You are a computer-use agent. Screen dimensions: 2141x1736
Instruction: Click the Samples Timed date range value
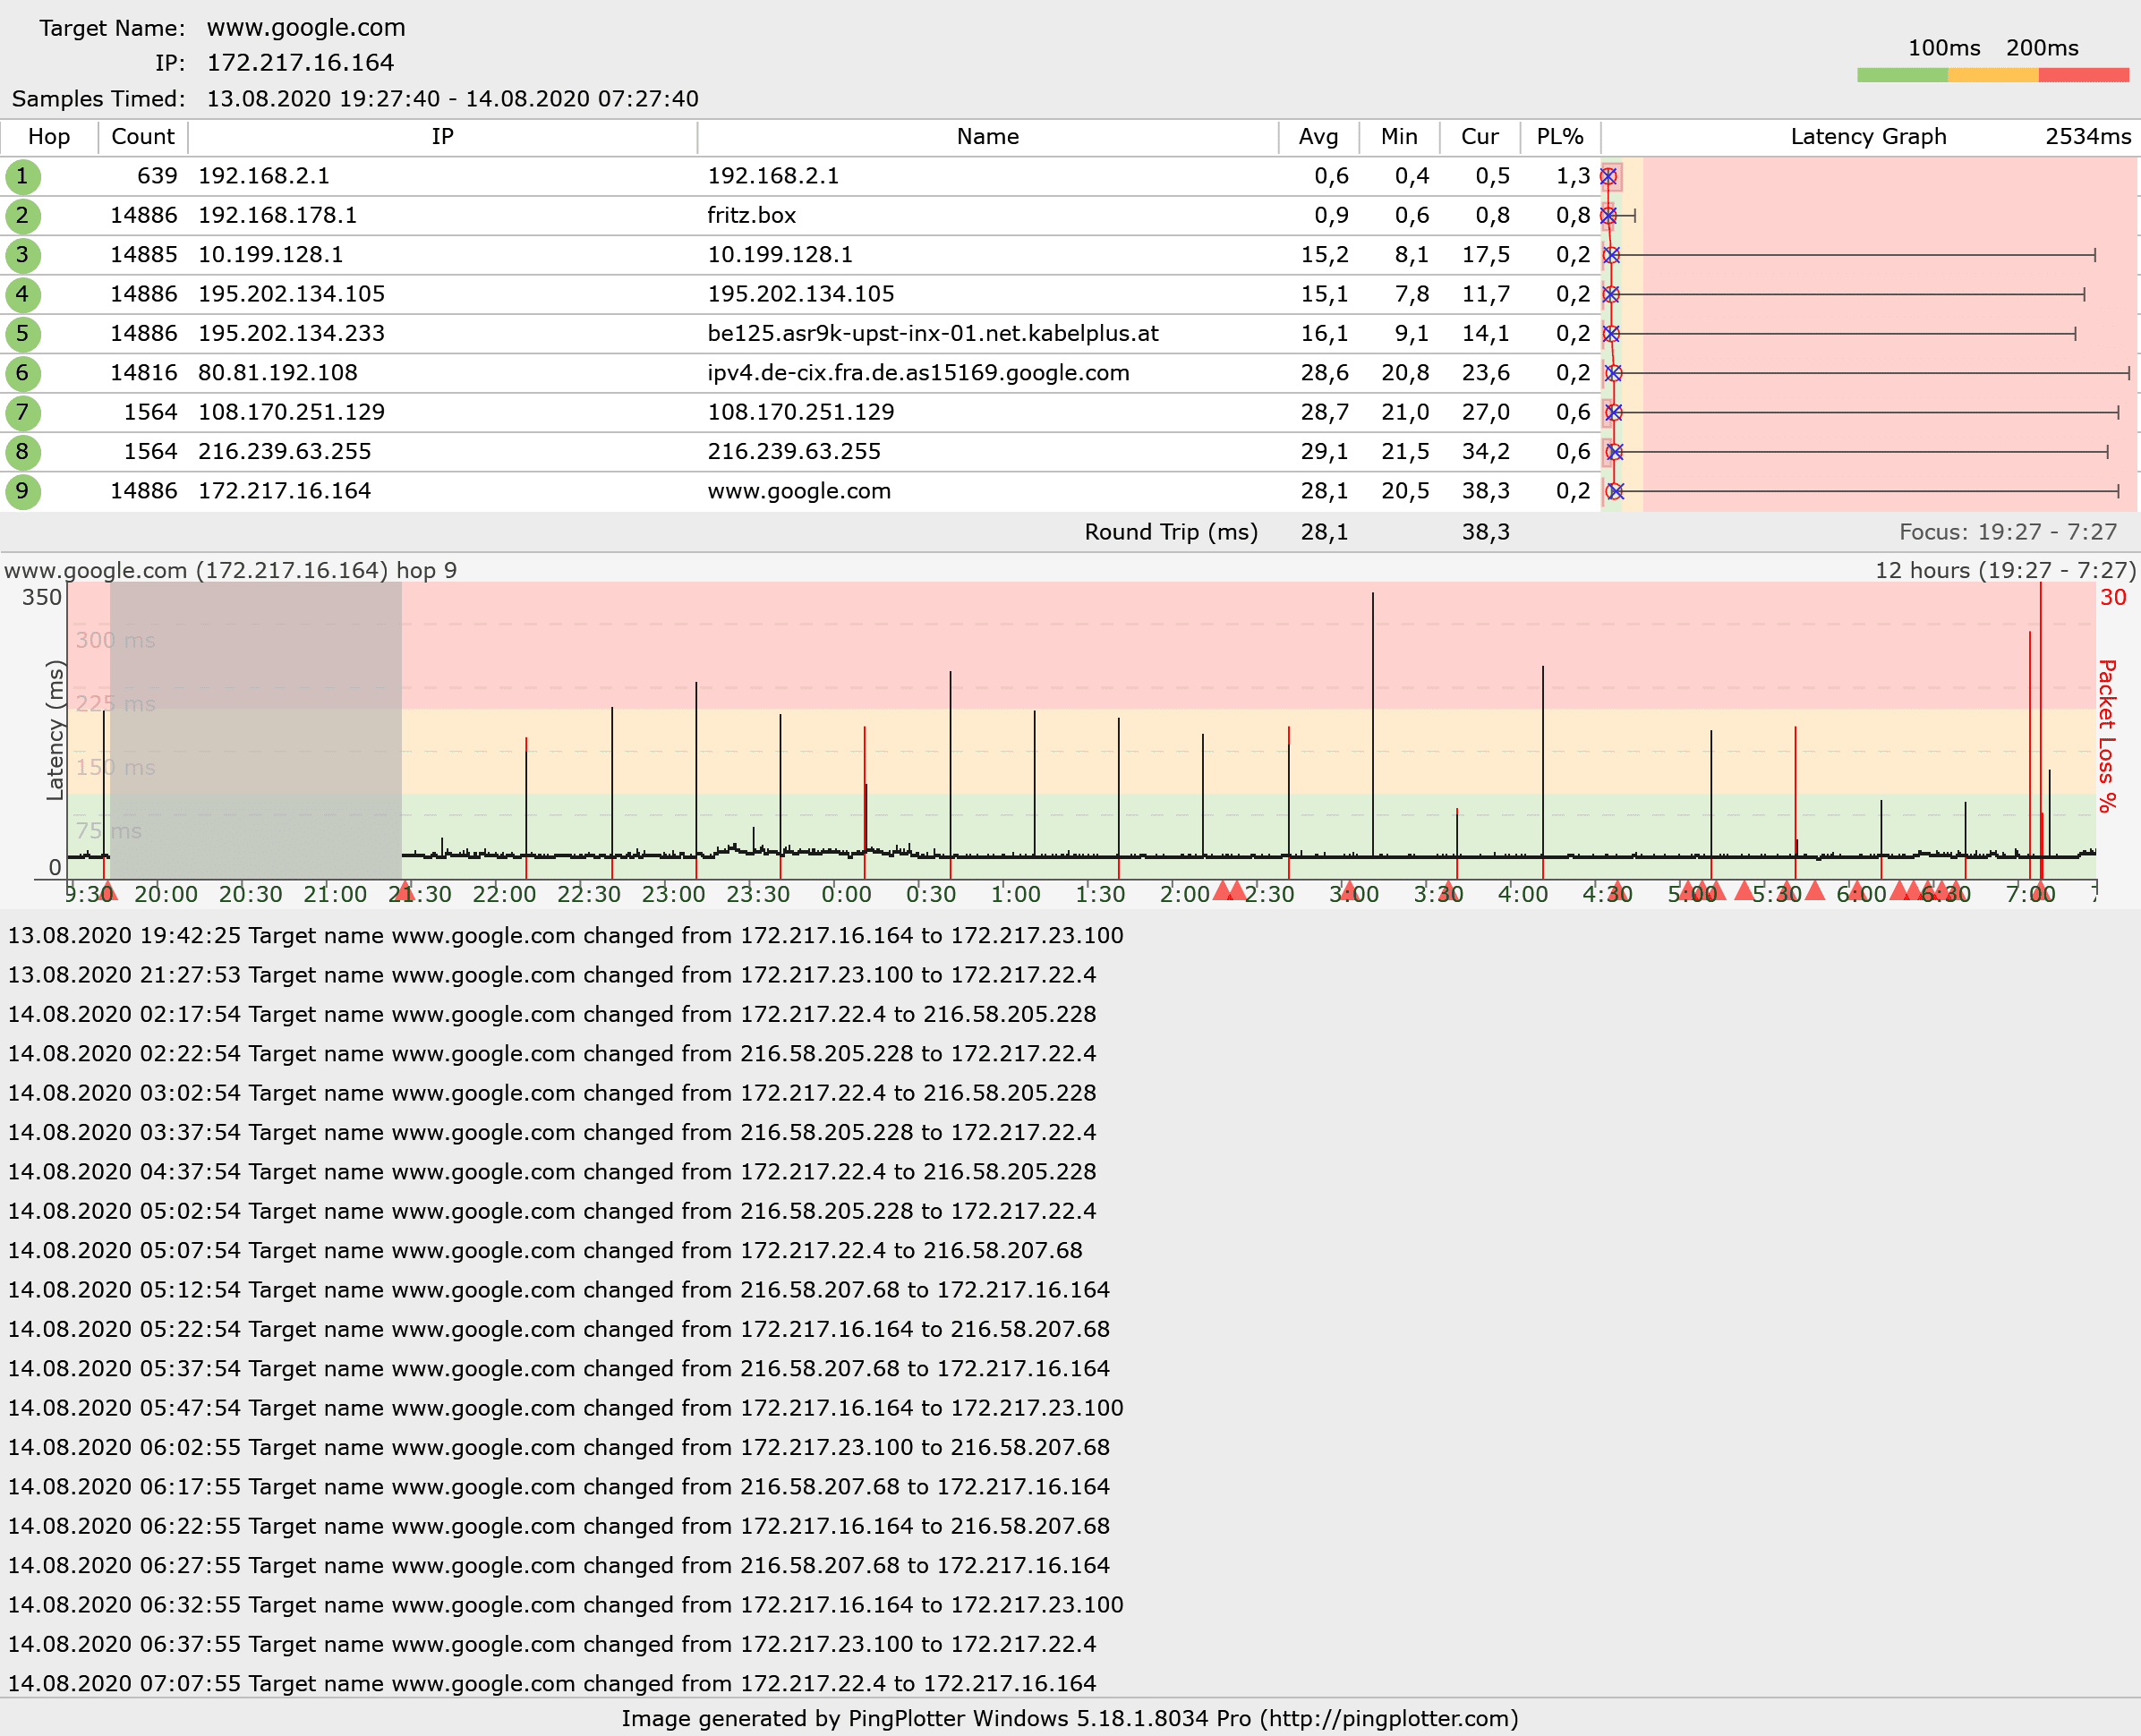coord(453,99)
